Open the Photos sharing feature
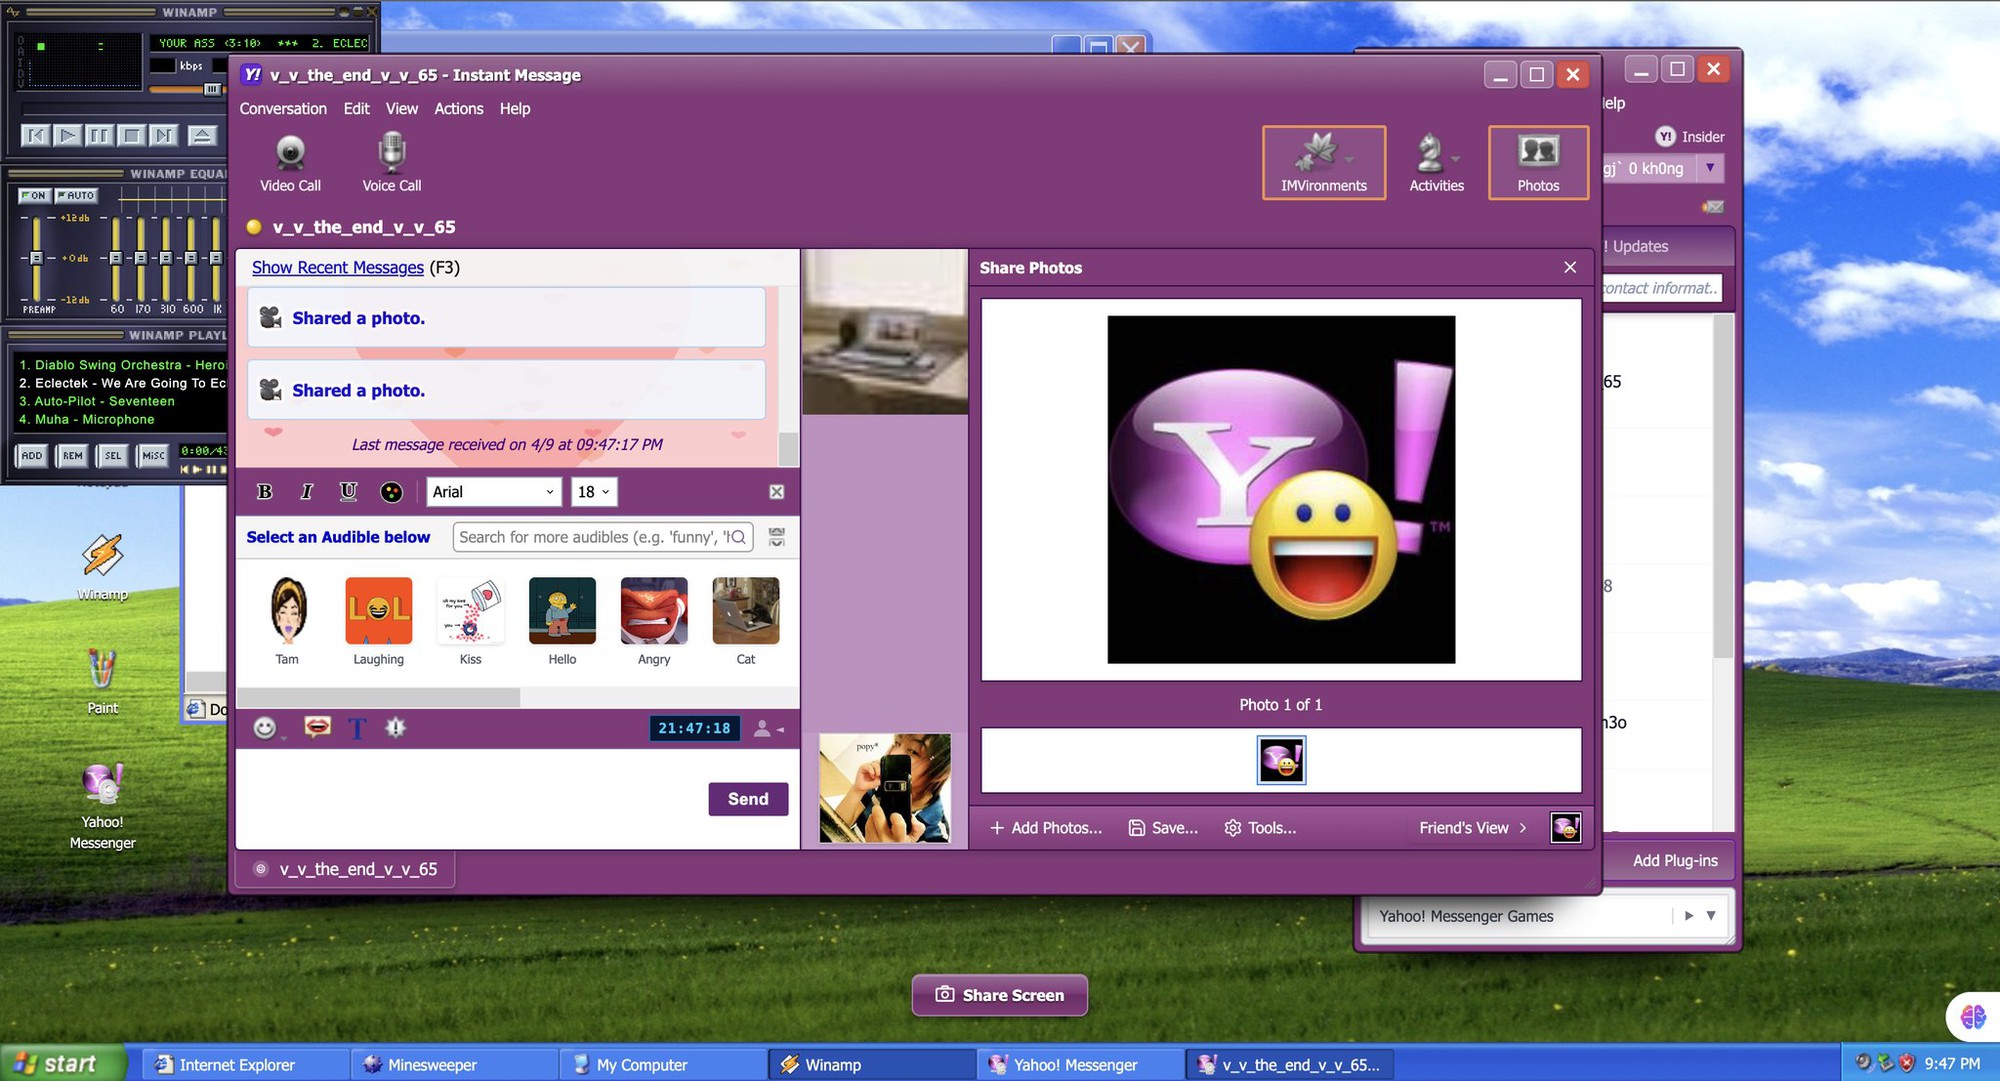Screen dimensions: 2000x1081 1538,162
